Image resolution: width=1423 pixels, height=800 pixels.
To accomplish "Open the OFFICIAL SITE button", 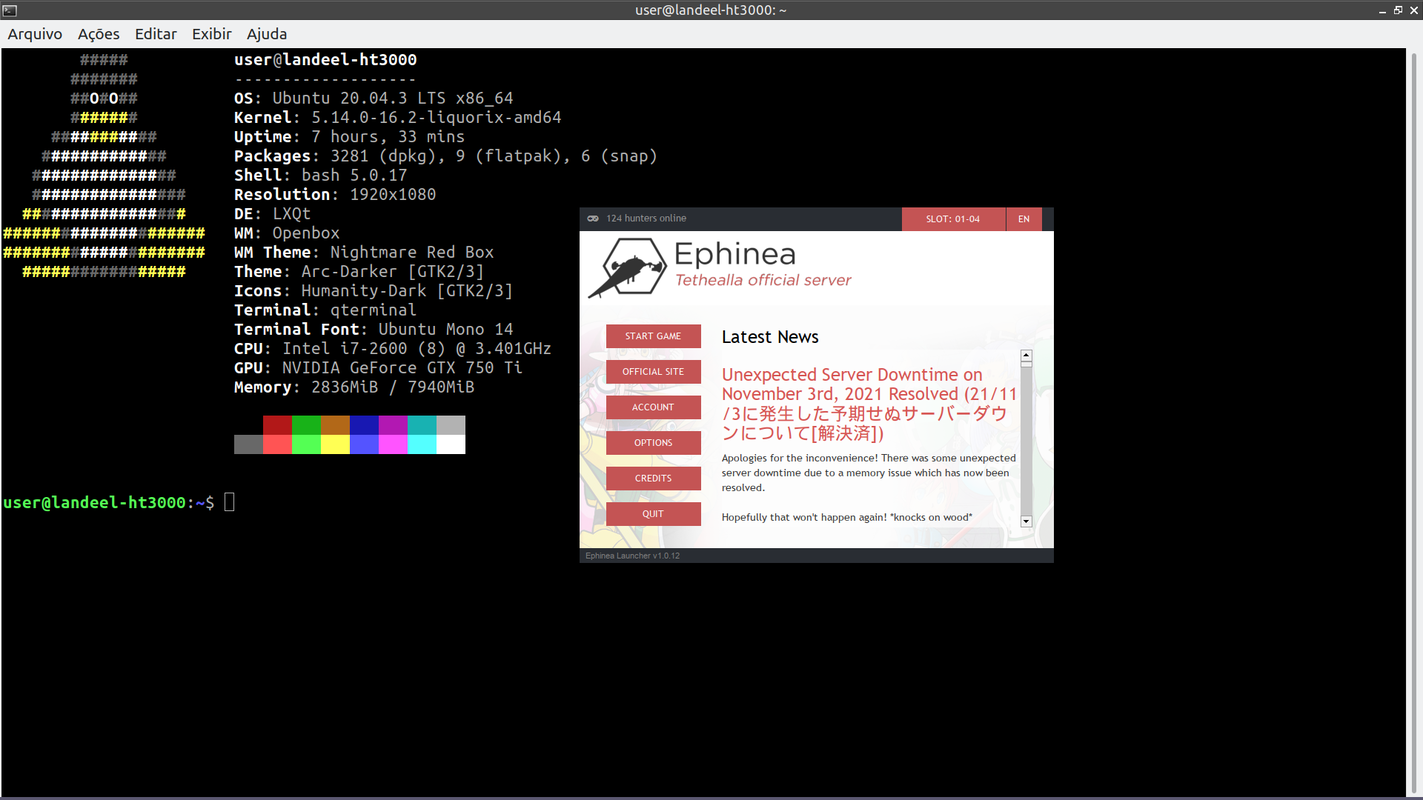I will 653,372.
